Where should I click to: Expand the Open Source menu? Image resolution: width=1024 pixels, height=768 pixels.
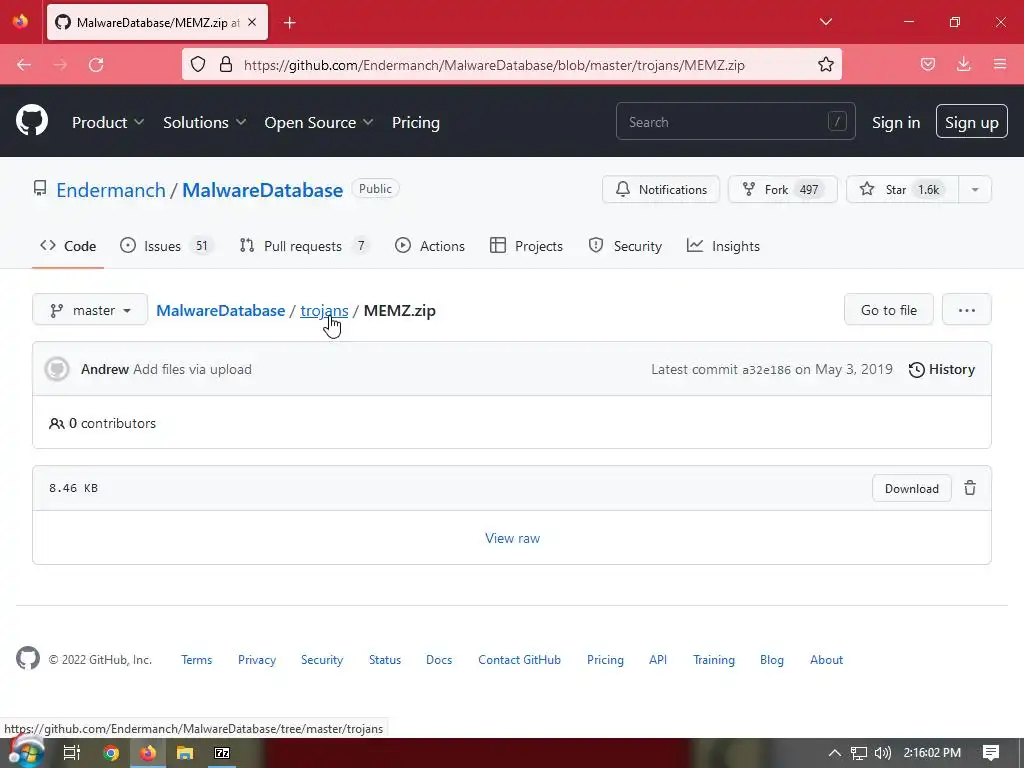tap(319, 122)
